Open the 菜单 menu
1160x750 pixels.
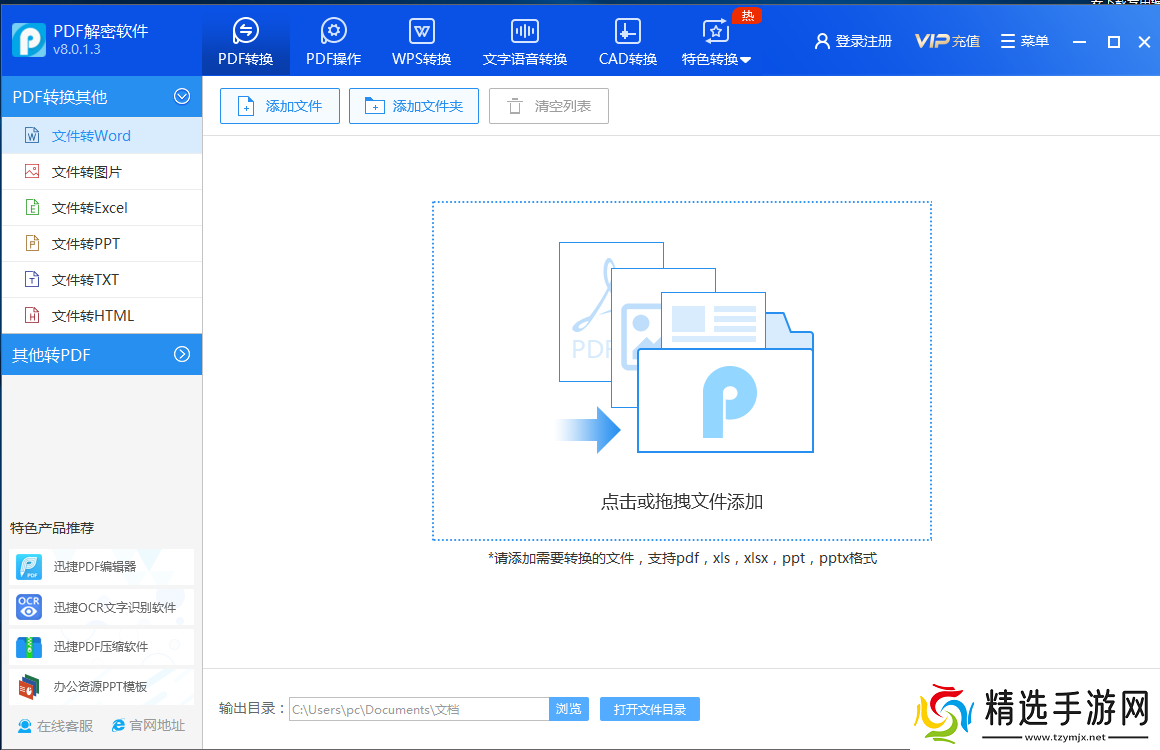tap(1024, 41)
